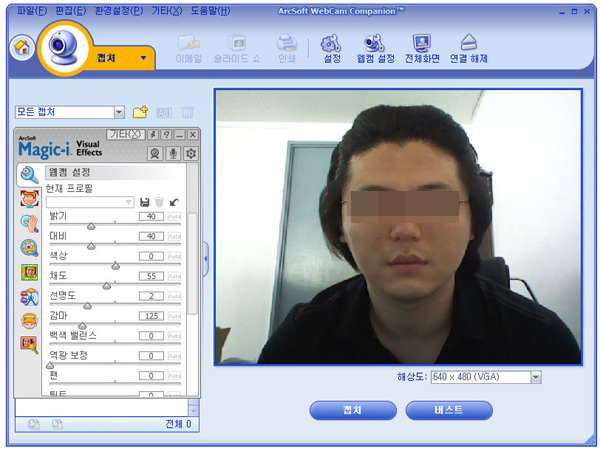Select the face tracking effects tab
Viewport: 600px width, 451px height.
click(x=29, y=199)
